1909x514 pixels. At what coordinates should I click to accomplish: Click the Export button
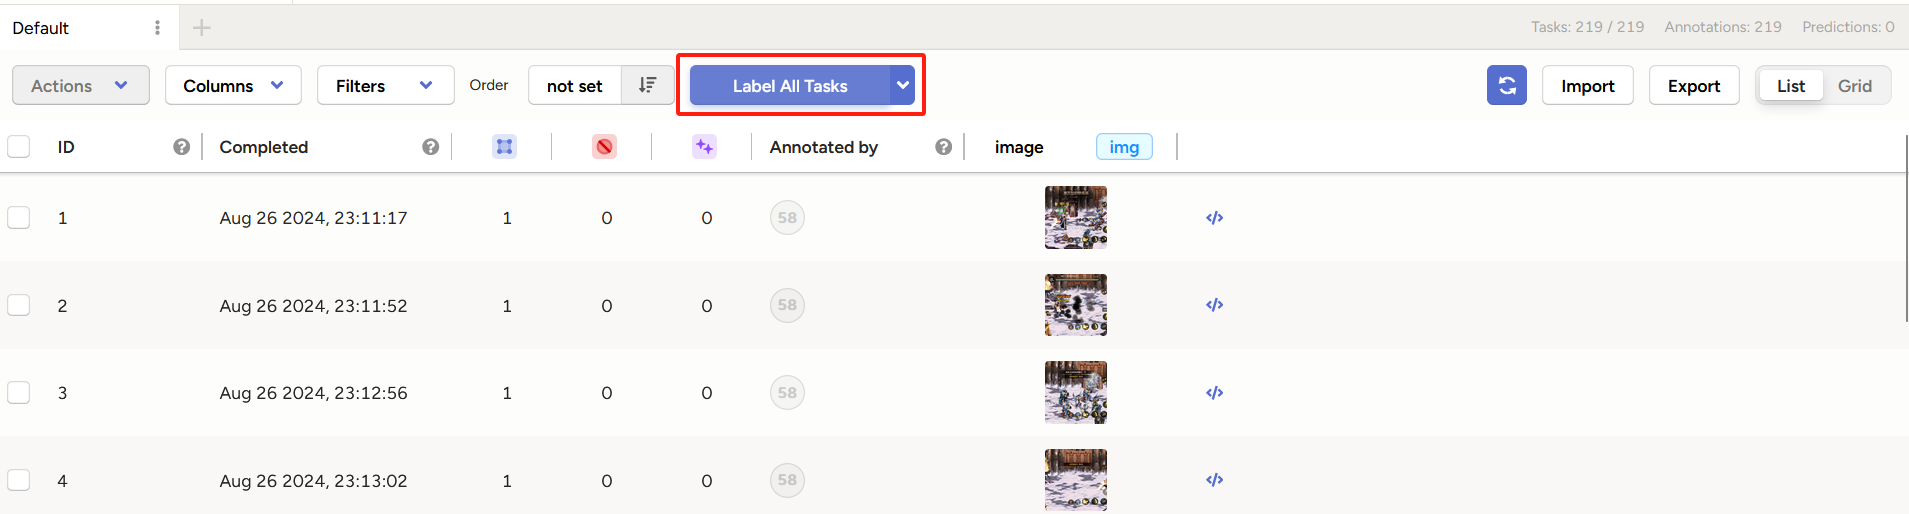[x=1693, y=86]
